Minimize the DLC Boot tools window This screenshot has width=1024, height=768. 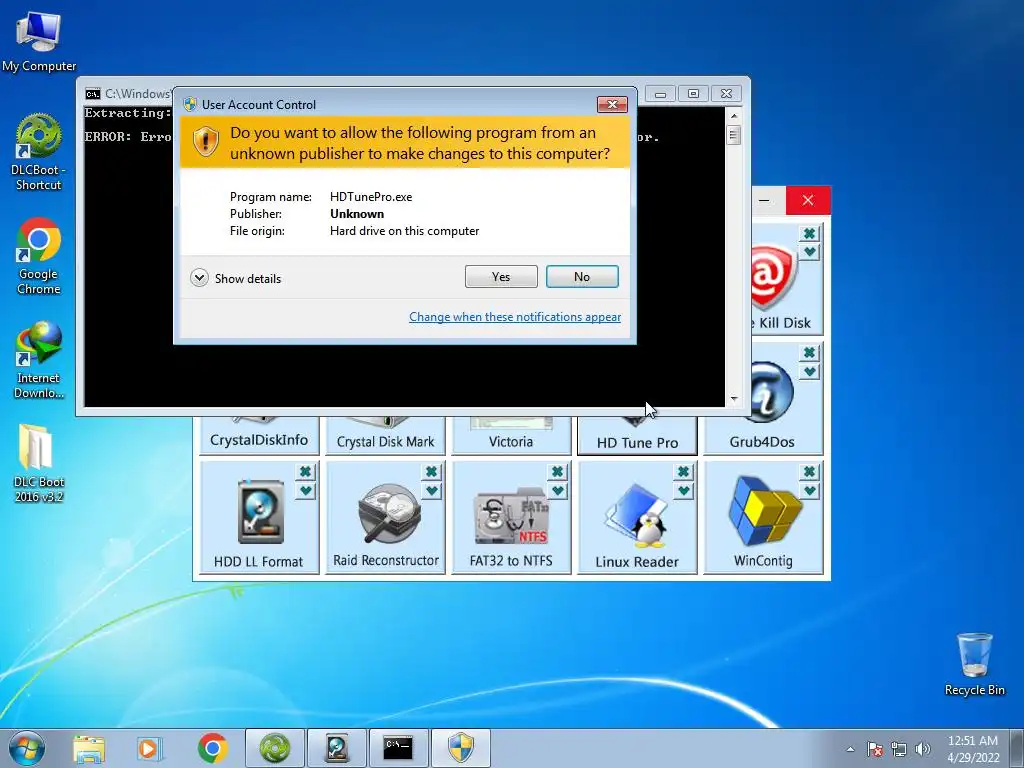765,200
